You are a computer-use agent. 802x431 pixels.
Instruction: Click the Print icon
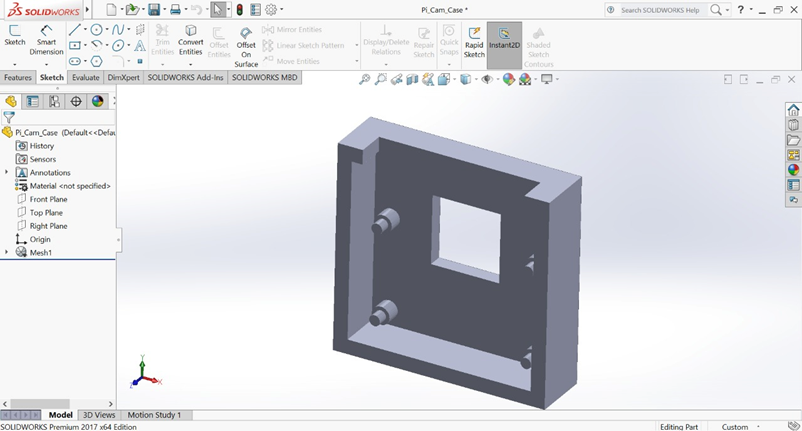[x=175, y=9]
